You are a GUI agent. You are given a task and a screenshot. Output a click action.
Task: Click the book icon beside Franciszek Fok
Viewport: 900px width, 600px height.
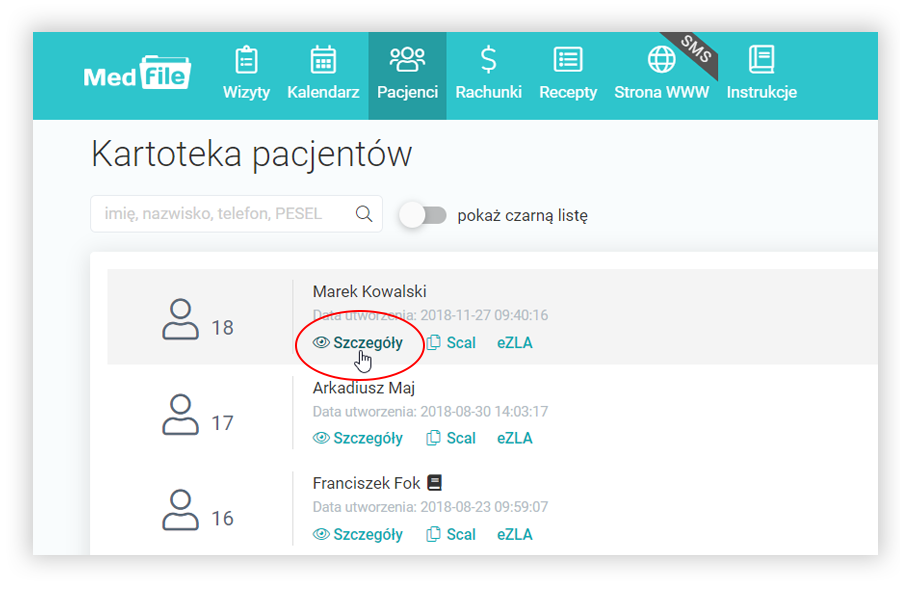click(x=434, y=482)
